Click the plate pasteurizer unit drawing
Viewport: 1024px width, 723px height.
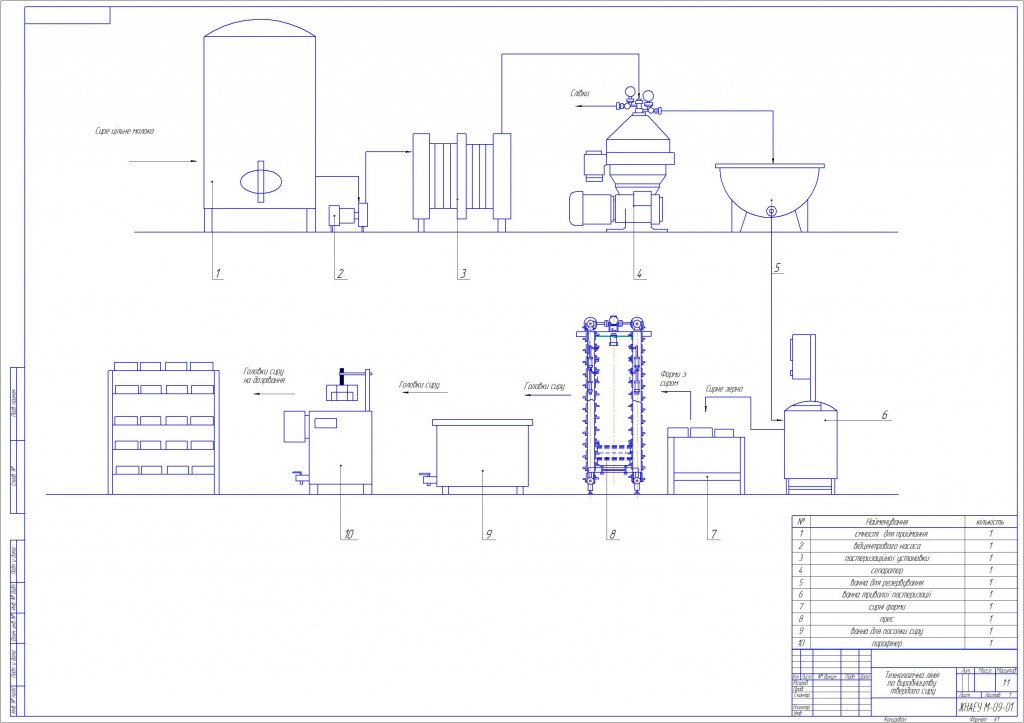pyautogui.click(x=462, y=181)
